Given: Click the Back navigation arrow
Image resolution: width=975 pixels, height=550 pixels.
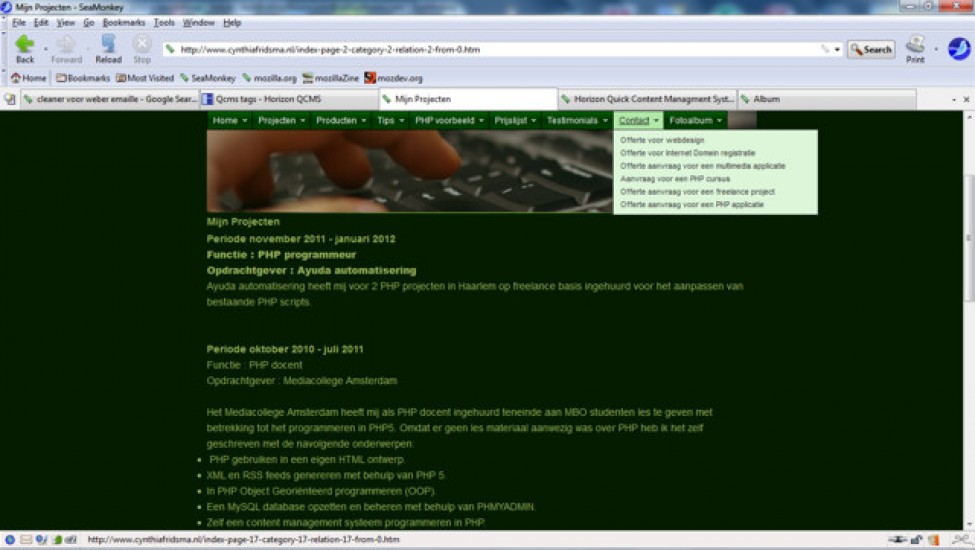Looking at the screenshot, I should tap(24, 45).
